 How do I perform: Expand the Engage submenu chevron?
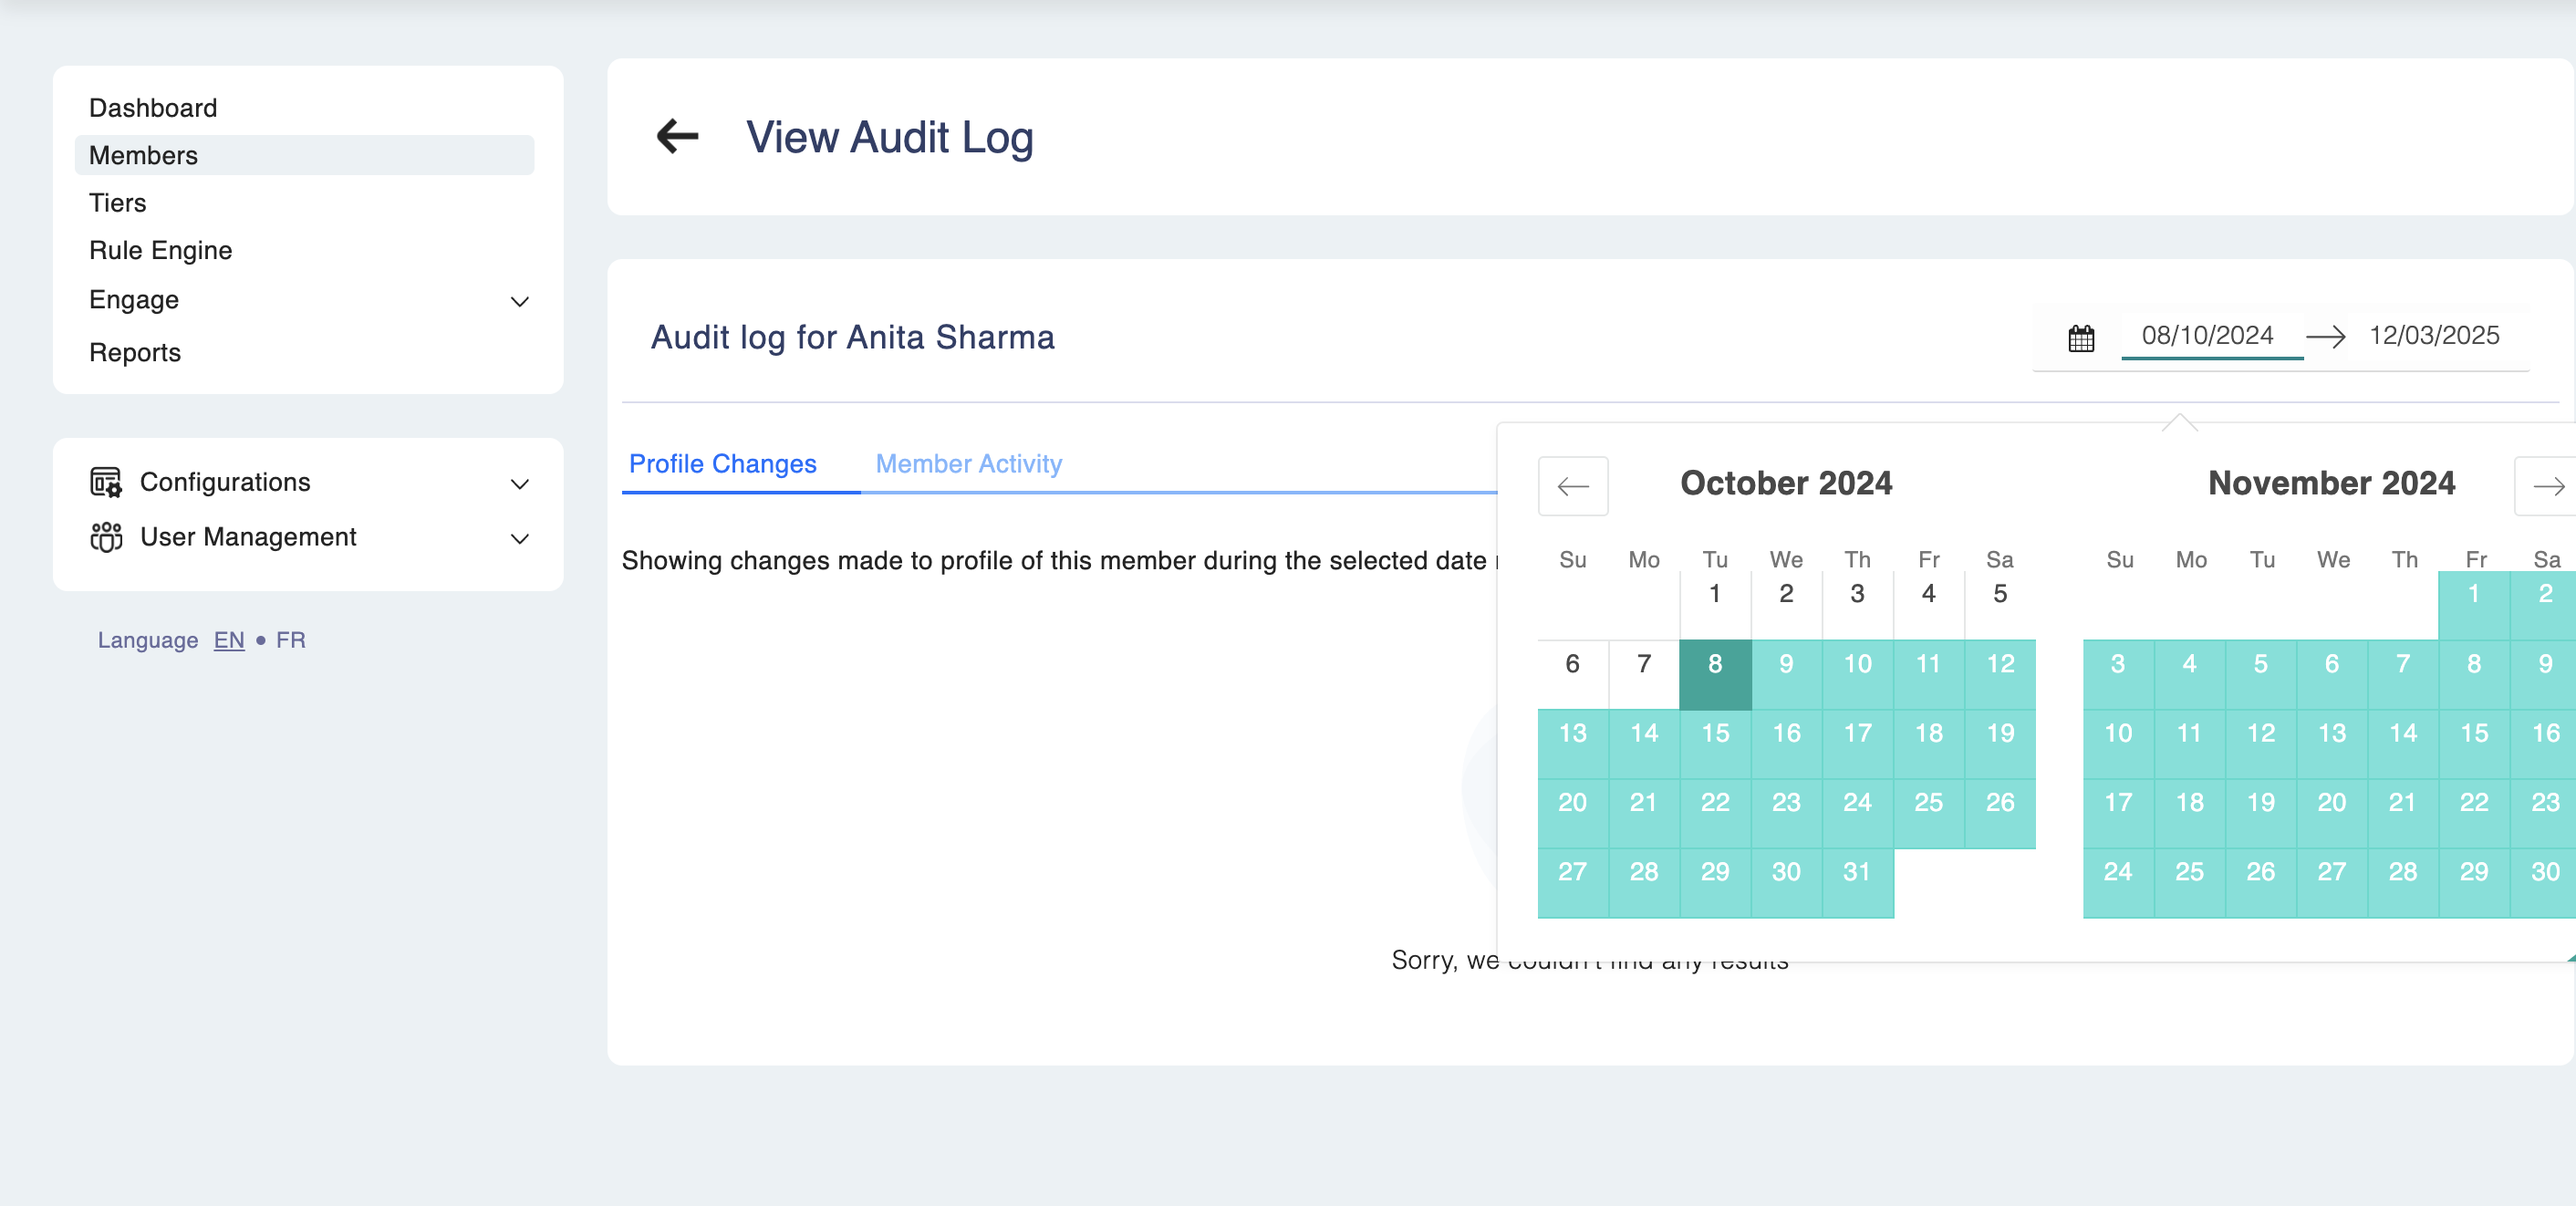click(x=519, y=301)
